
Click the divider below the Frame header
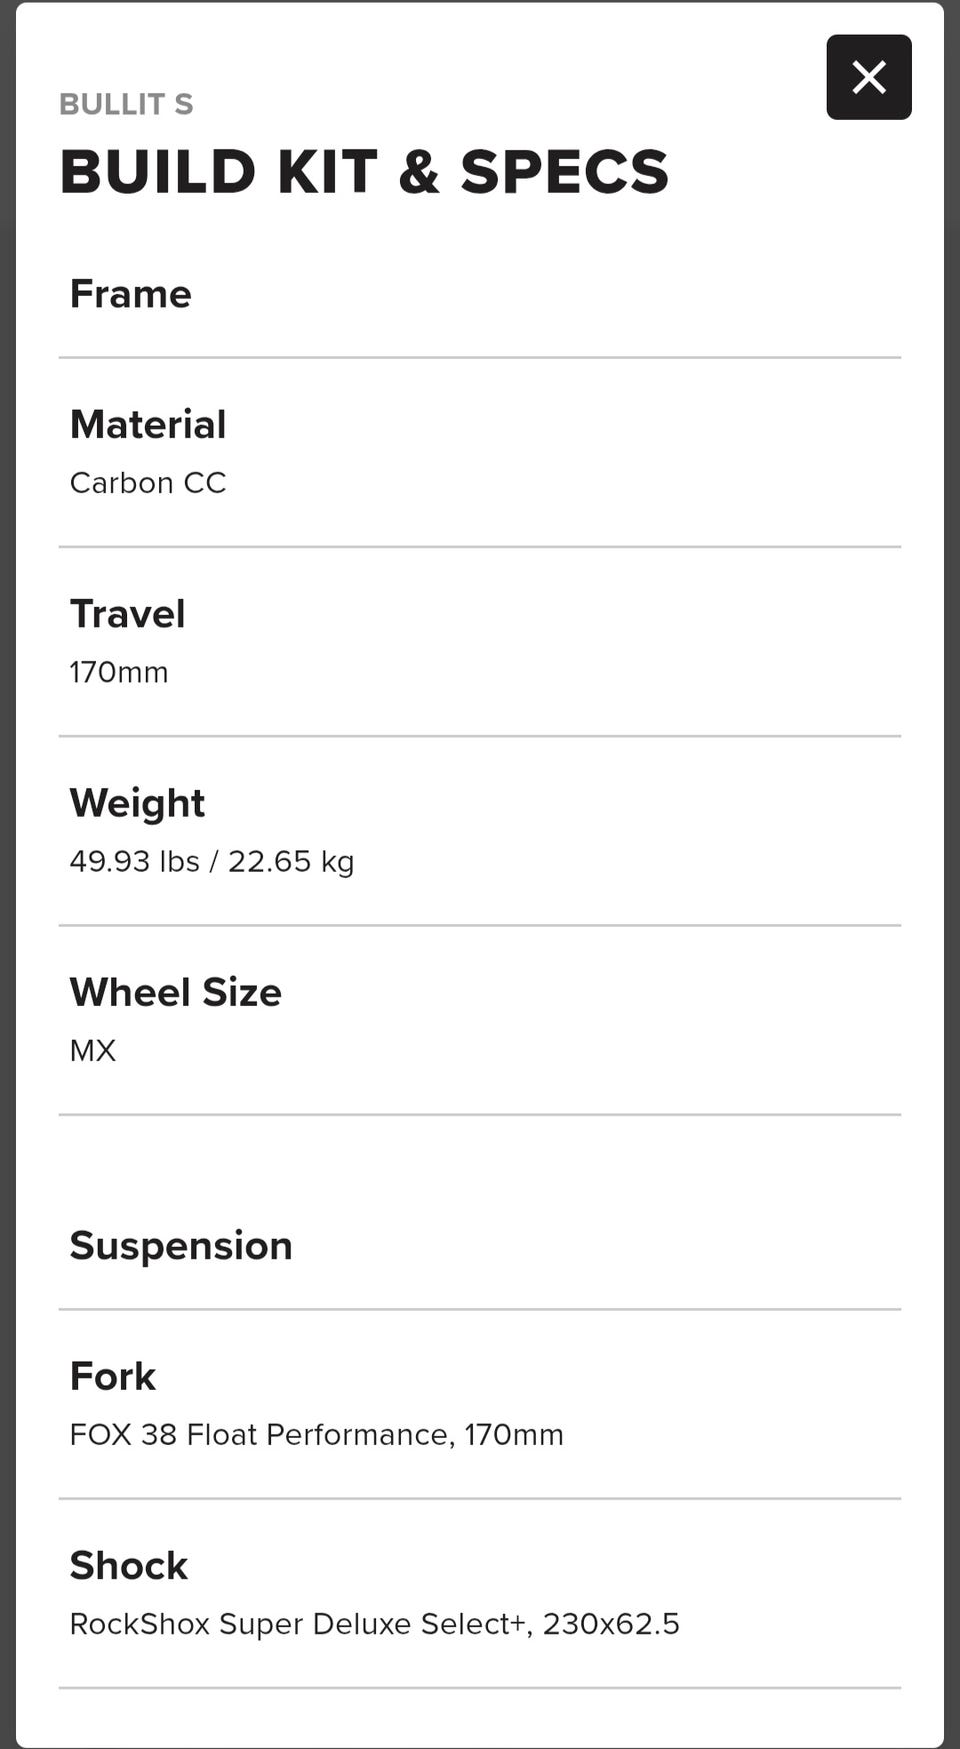480,357
